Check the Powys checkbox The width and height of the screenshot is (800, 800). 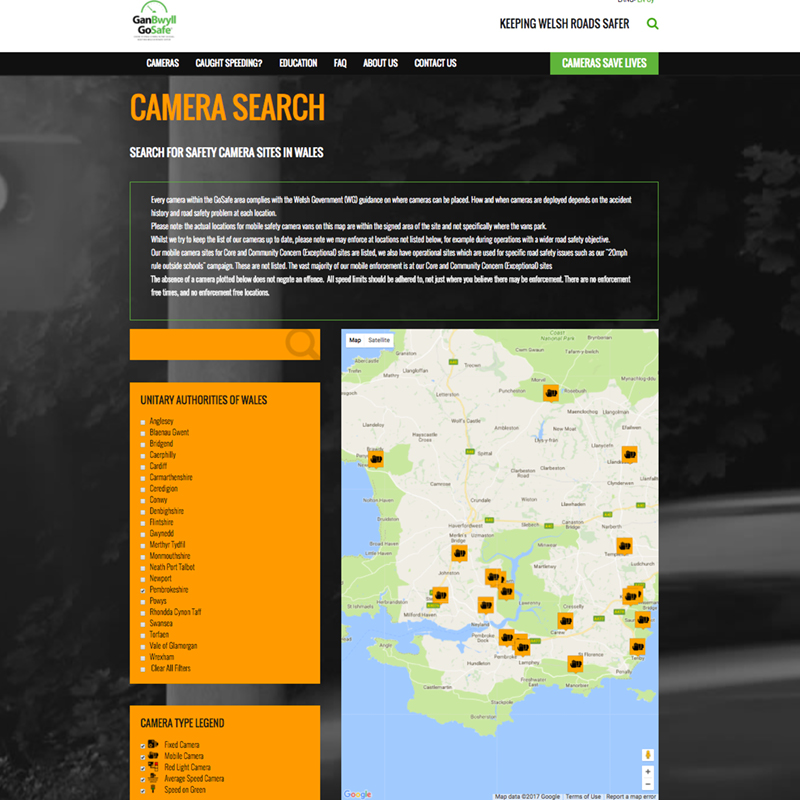point(143,602)
